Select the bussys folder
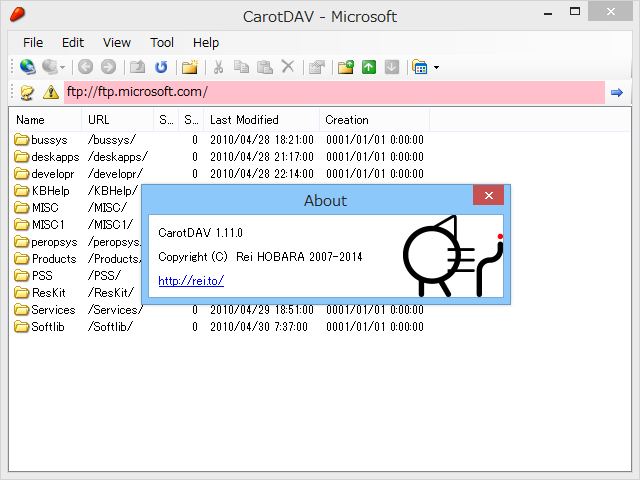Image resolution: width=640 pixels, height=480 pixels. point(41,140)
